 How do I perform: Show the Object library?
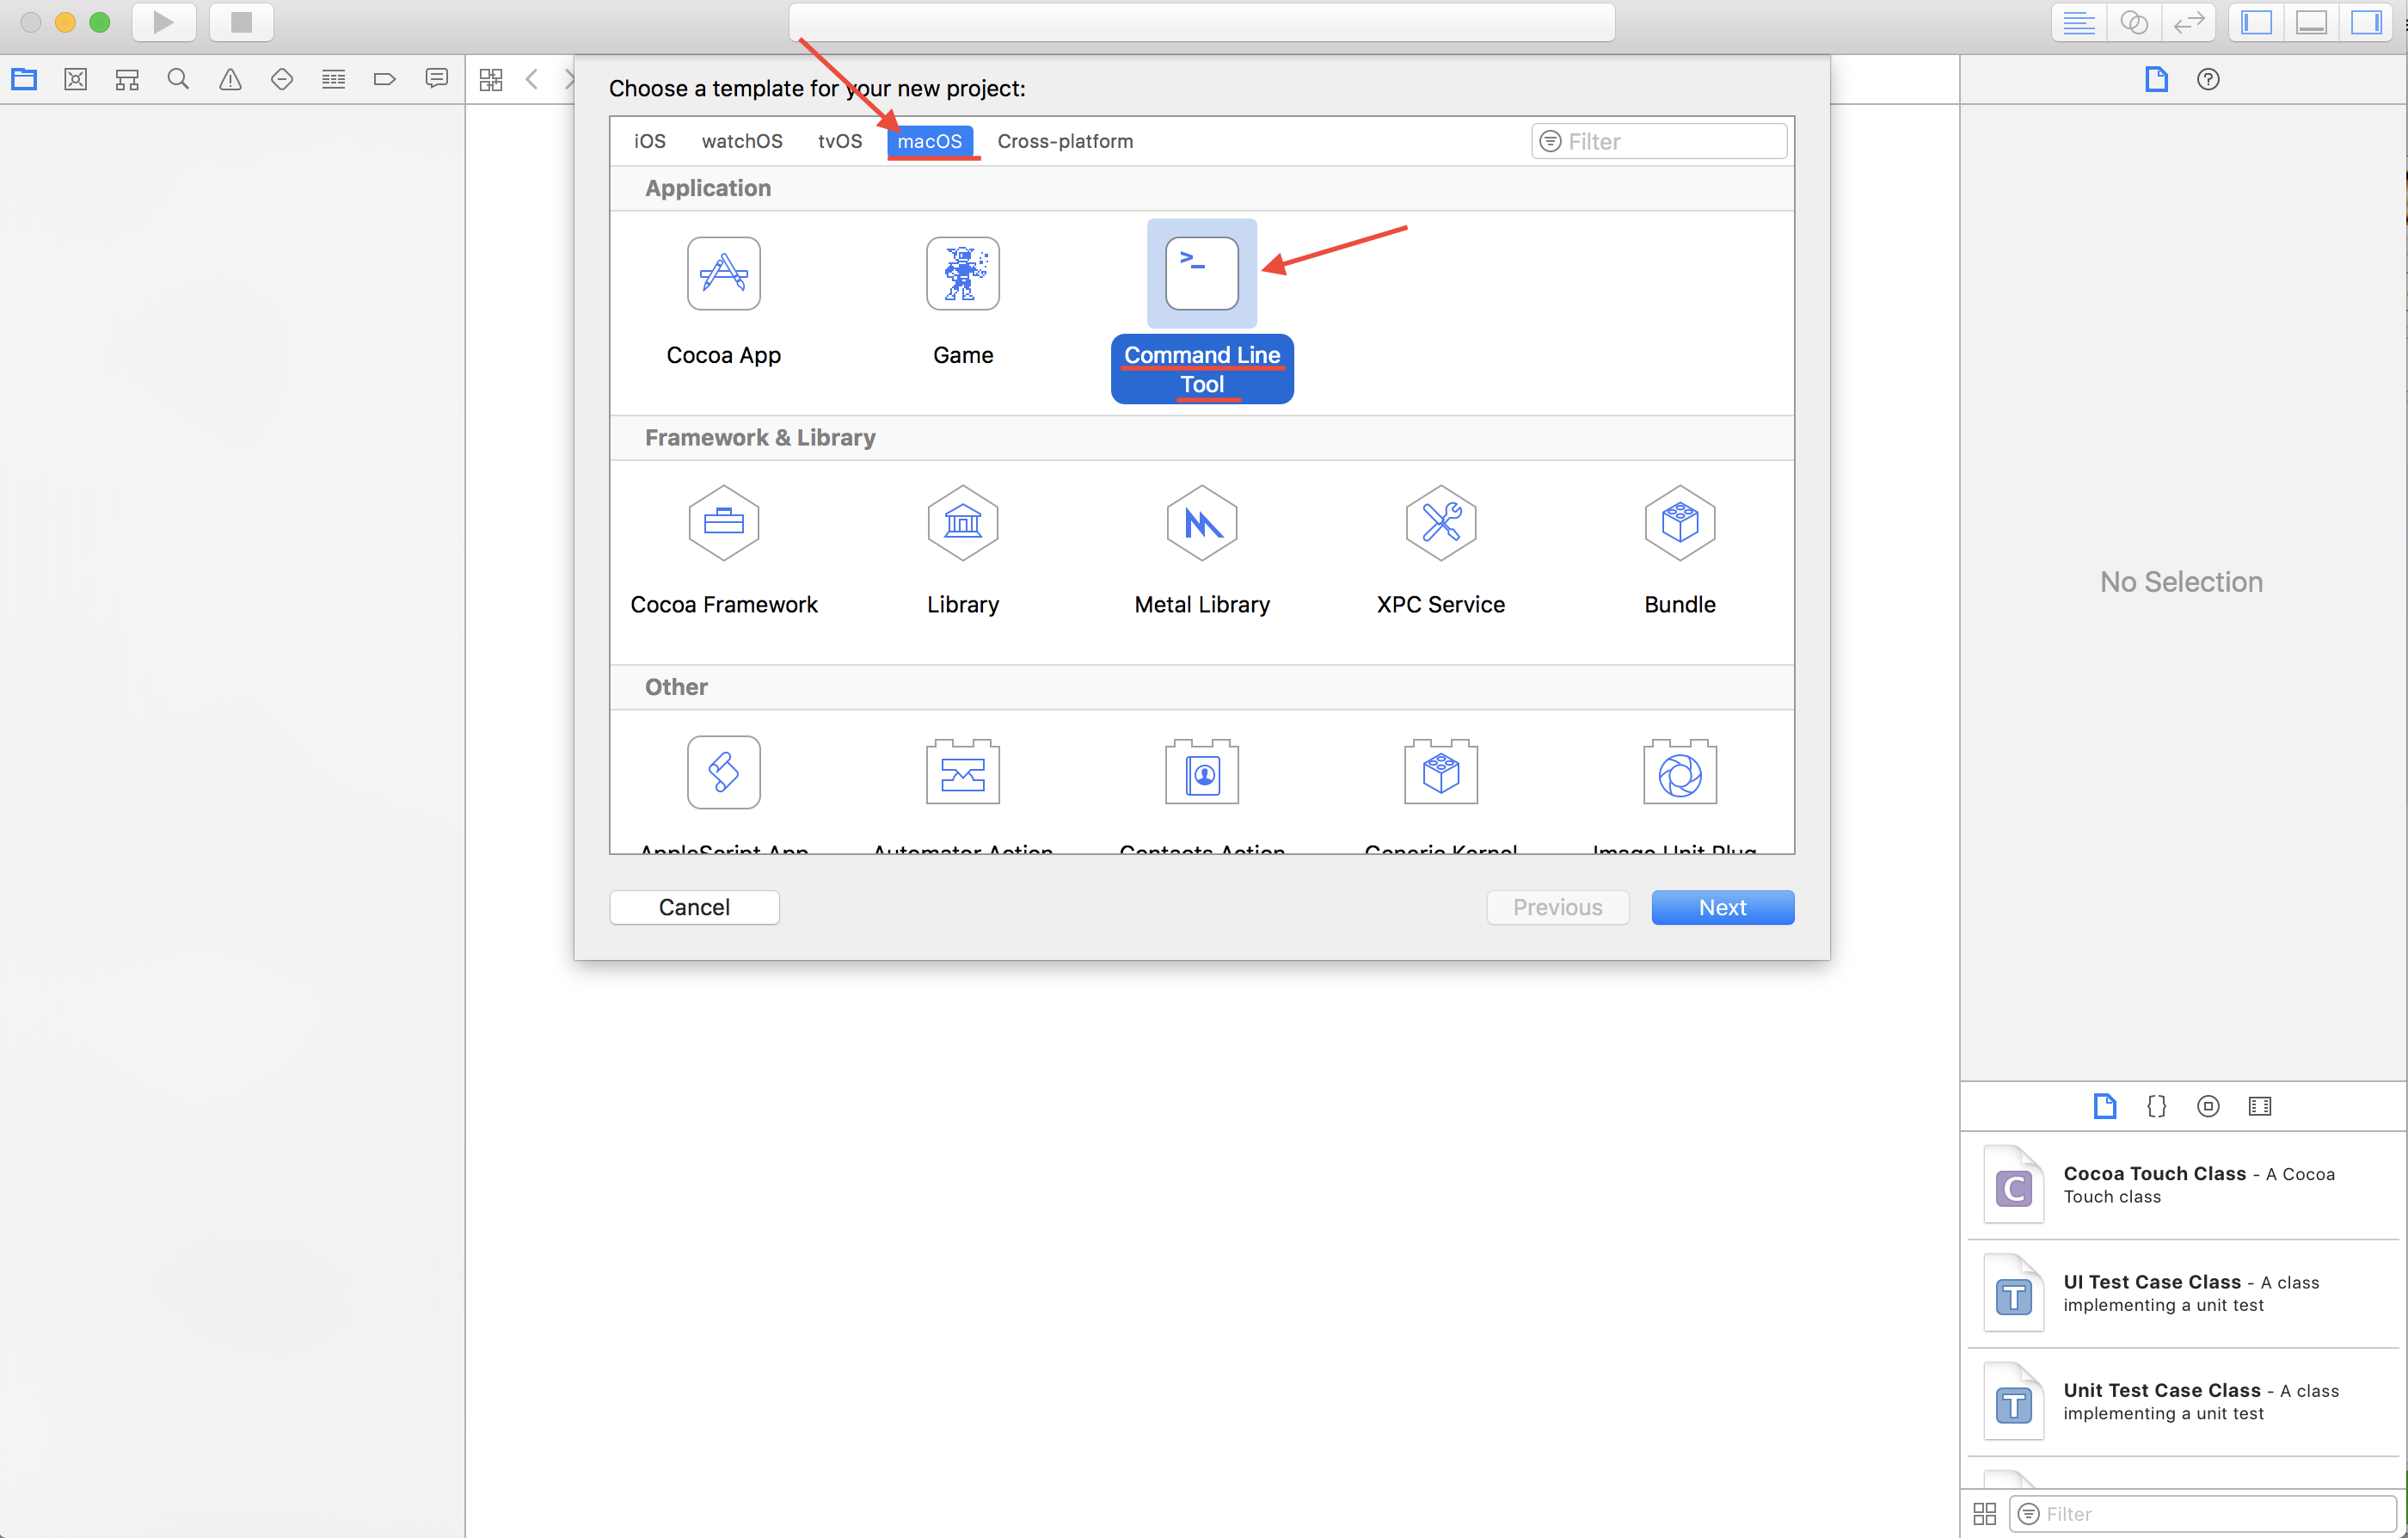2208,1106
